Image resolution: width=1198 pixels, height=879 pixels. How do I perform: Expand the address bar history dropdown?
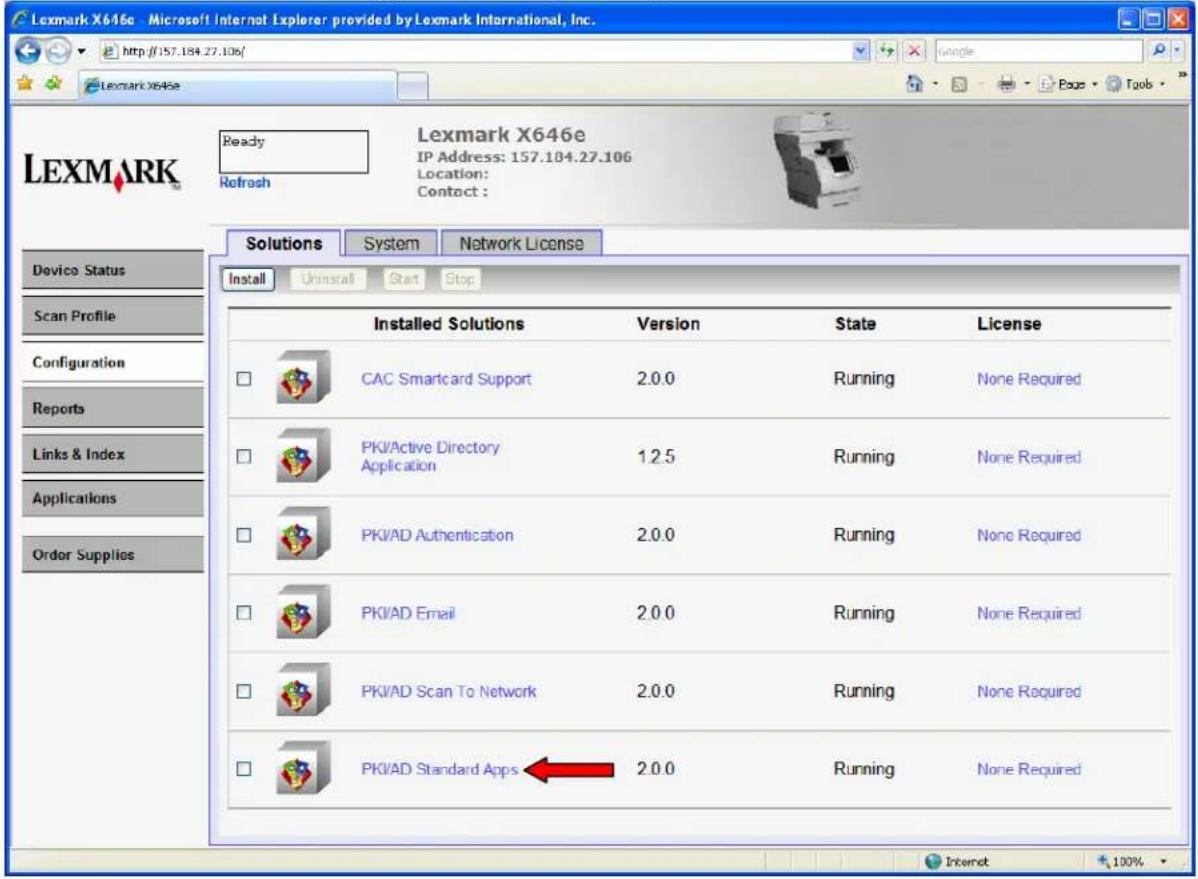860,51
